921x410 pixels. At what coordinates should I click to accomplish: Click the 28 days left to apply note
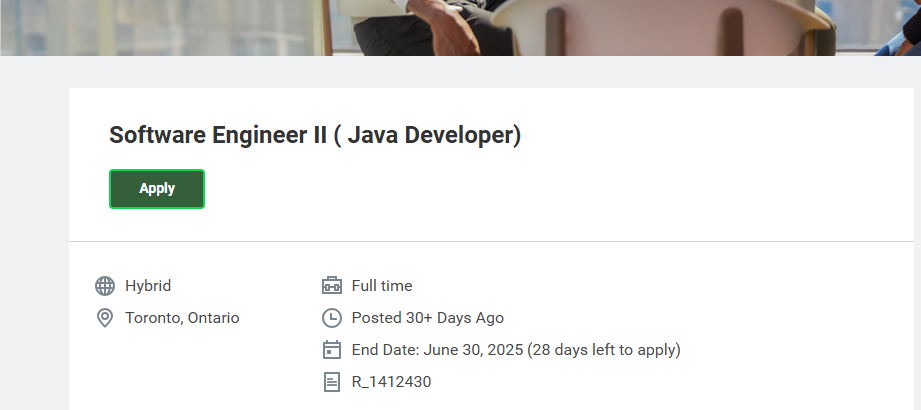coord(604,350)
